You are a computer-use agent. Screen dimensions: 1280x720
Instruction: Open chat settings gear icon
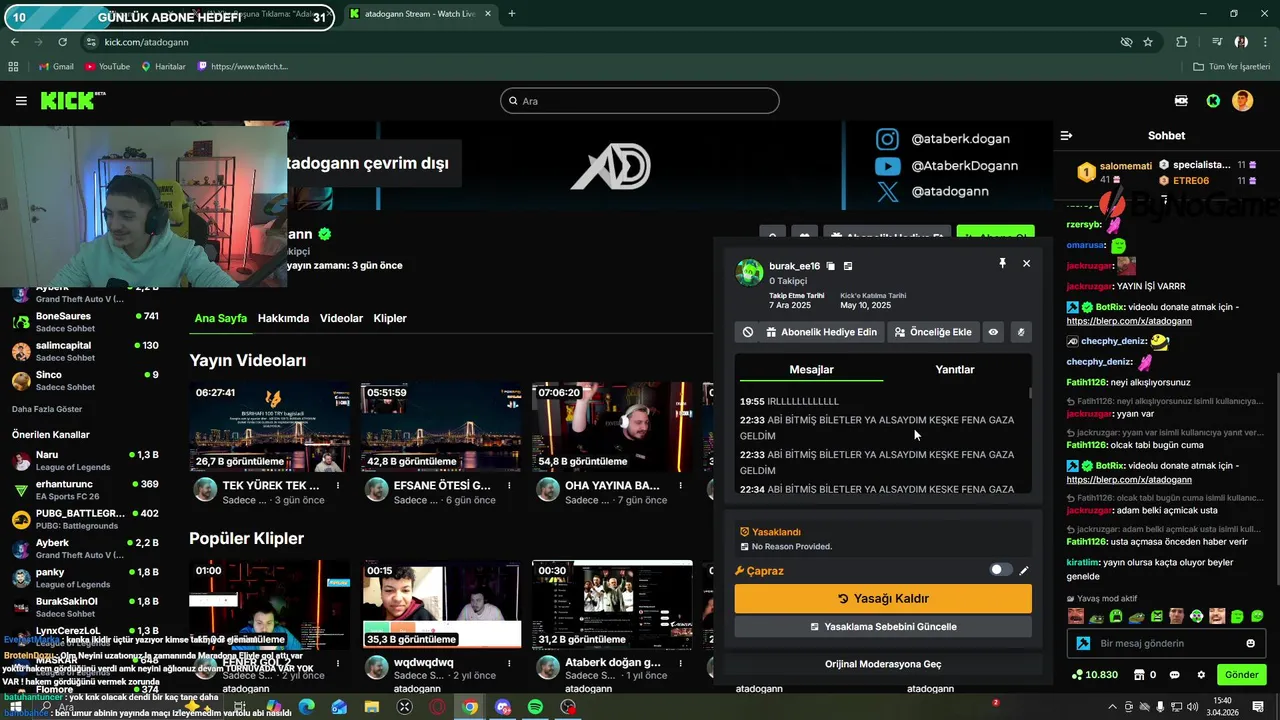pyautogui.click(x=1201, y=675)
